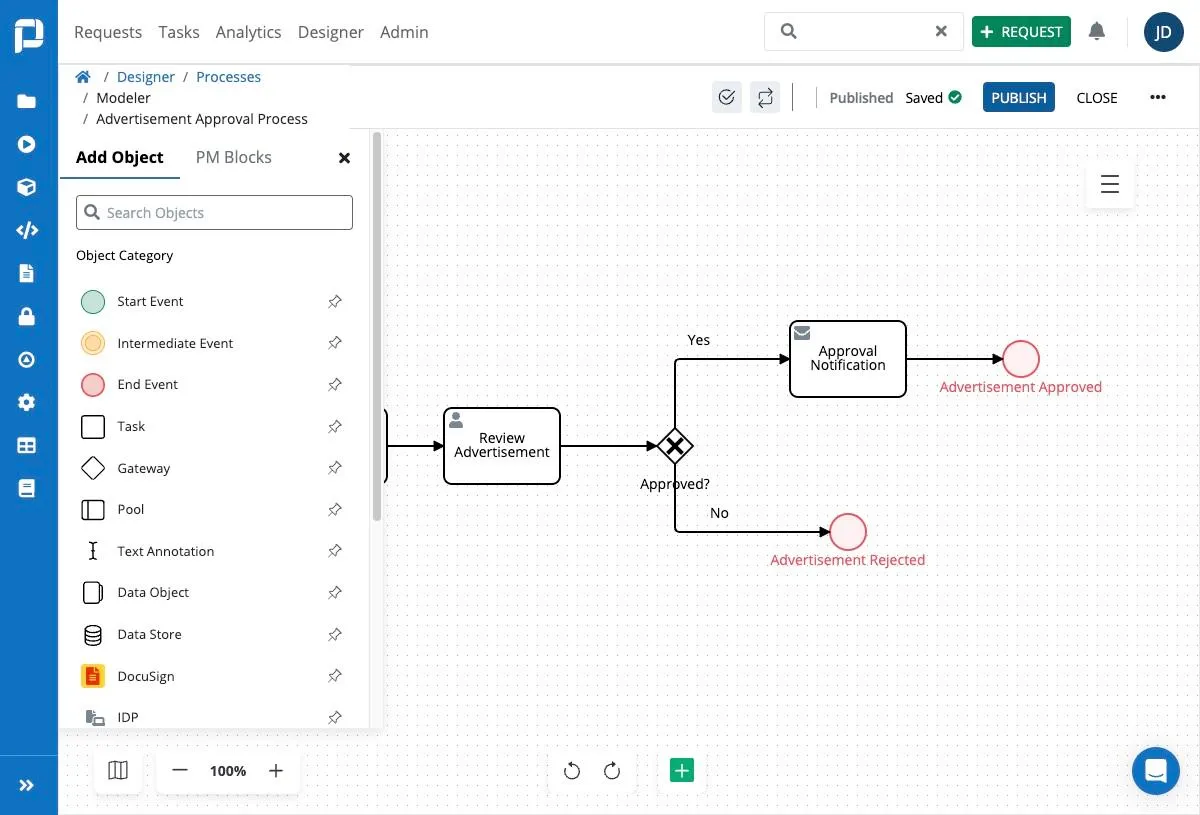Click the PUBLISH button

[1019, 97]
